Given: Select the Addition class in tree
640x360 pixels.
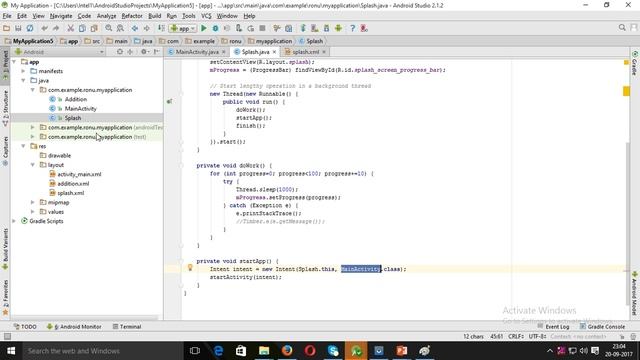Looking at the screenshot, I should coord(76,99).
